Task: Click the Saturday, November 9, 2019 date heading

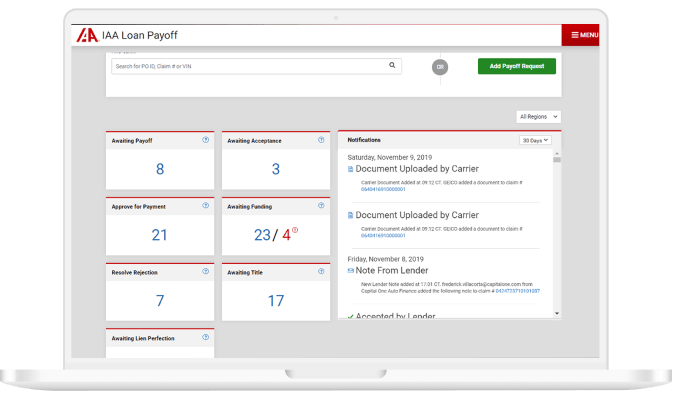Action: point(389,157)
